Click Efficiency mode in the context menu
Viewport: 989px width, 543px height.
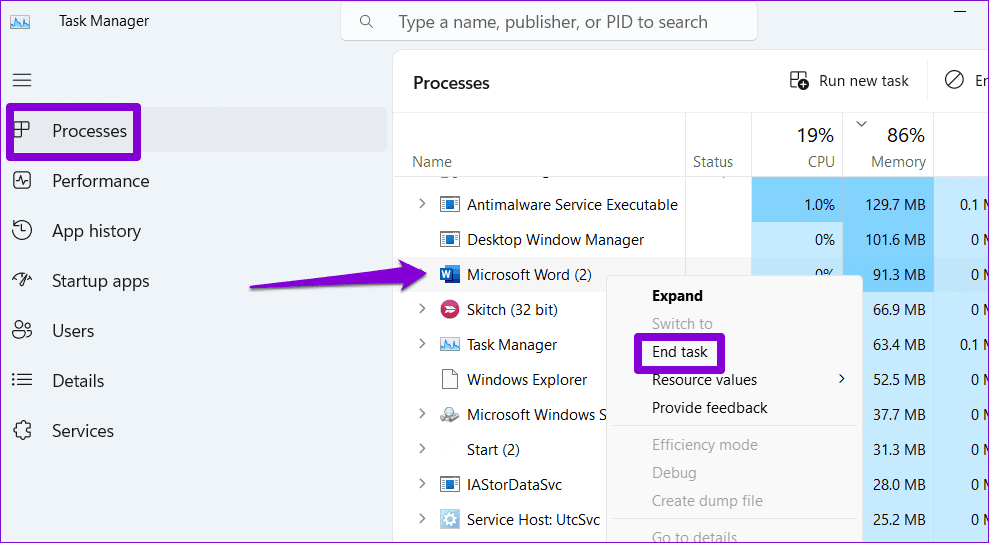tap(705, 445)
